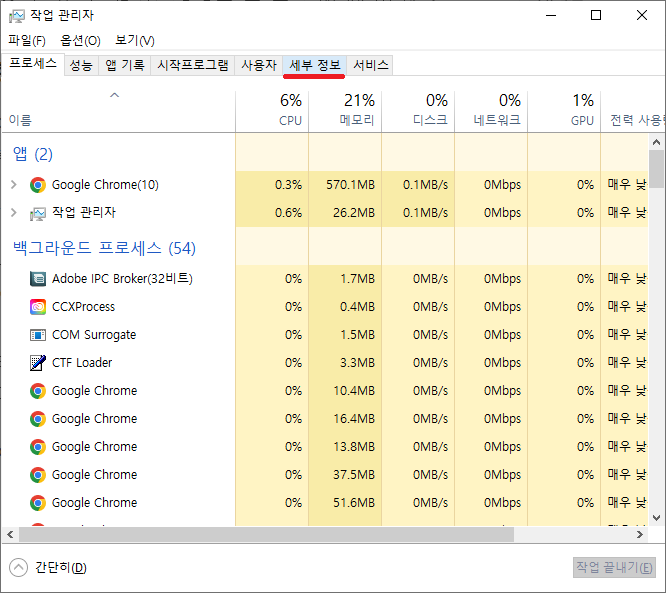Click the COM Surrogate icon
Screen dimensions: 666x593
38,335
